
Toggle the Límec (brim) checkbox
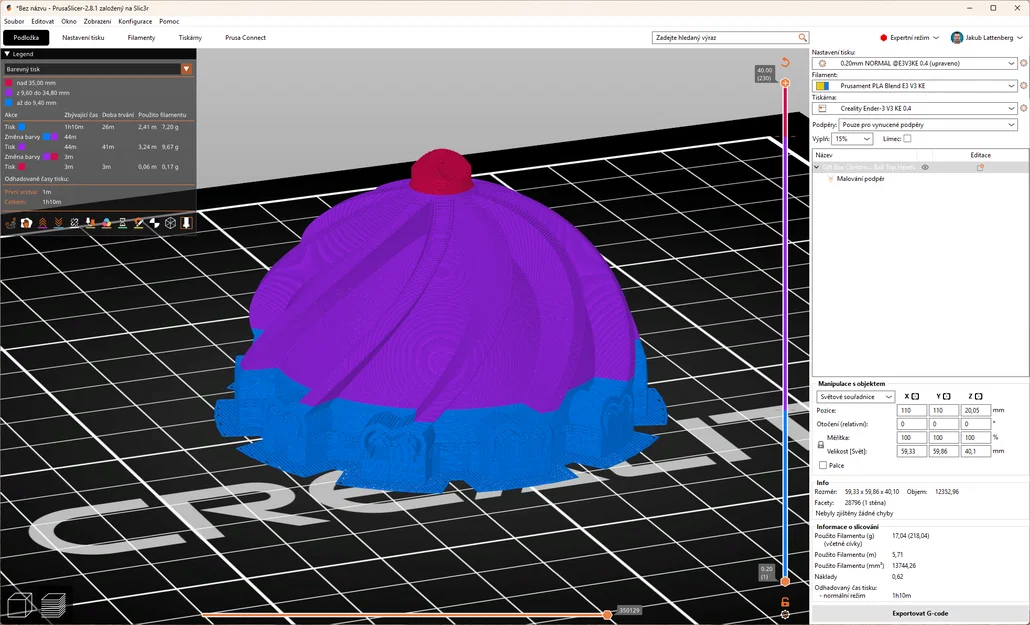click(907, 139)
